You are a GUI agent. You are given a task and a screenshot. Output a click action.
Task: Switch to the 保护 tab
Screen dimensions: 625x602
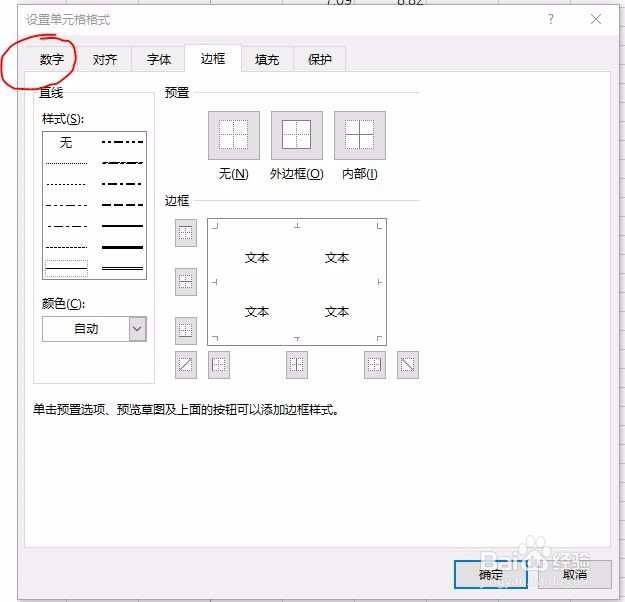(319, 59)
